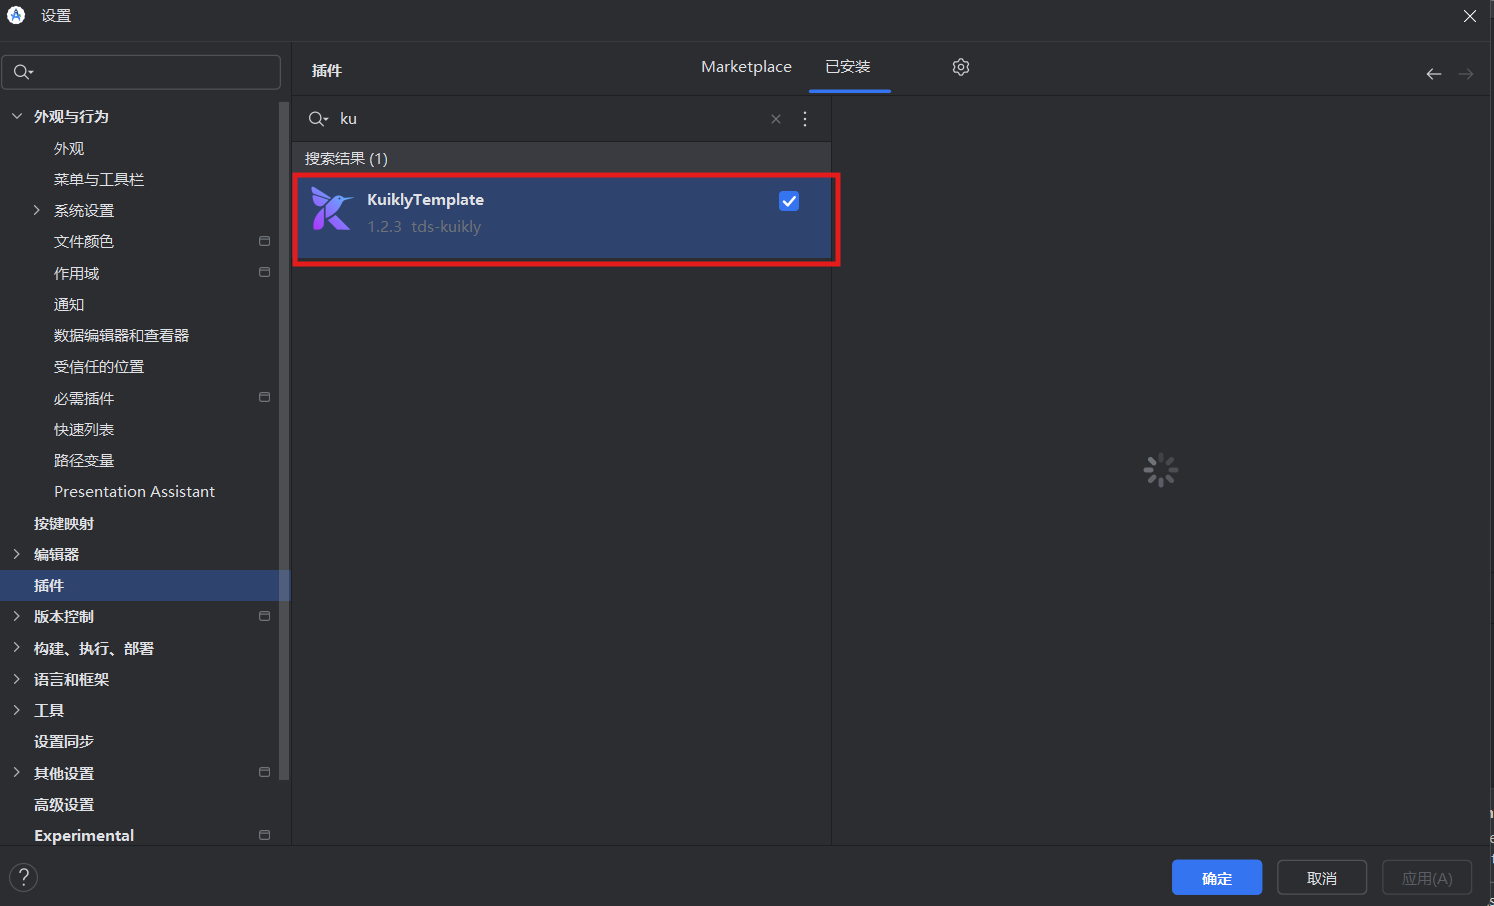Screen dimensions: 1494x906
Task: Select the highlighted 插件 tree item
Action: tap(145, 585)
